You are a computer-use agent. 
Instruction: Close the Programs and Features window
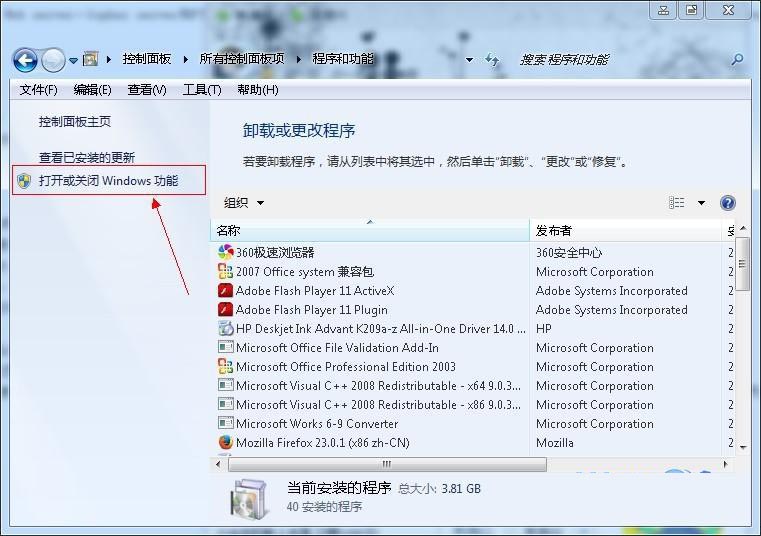click(x=729, y=9)
